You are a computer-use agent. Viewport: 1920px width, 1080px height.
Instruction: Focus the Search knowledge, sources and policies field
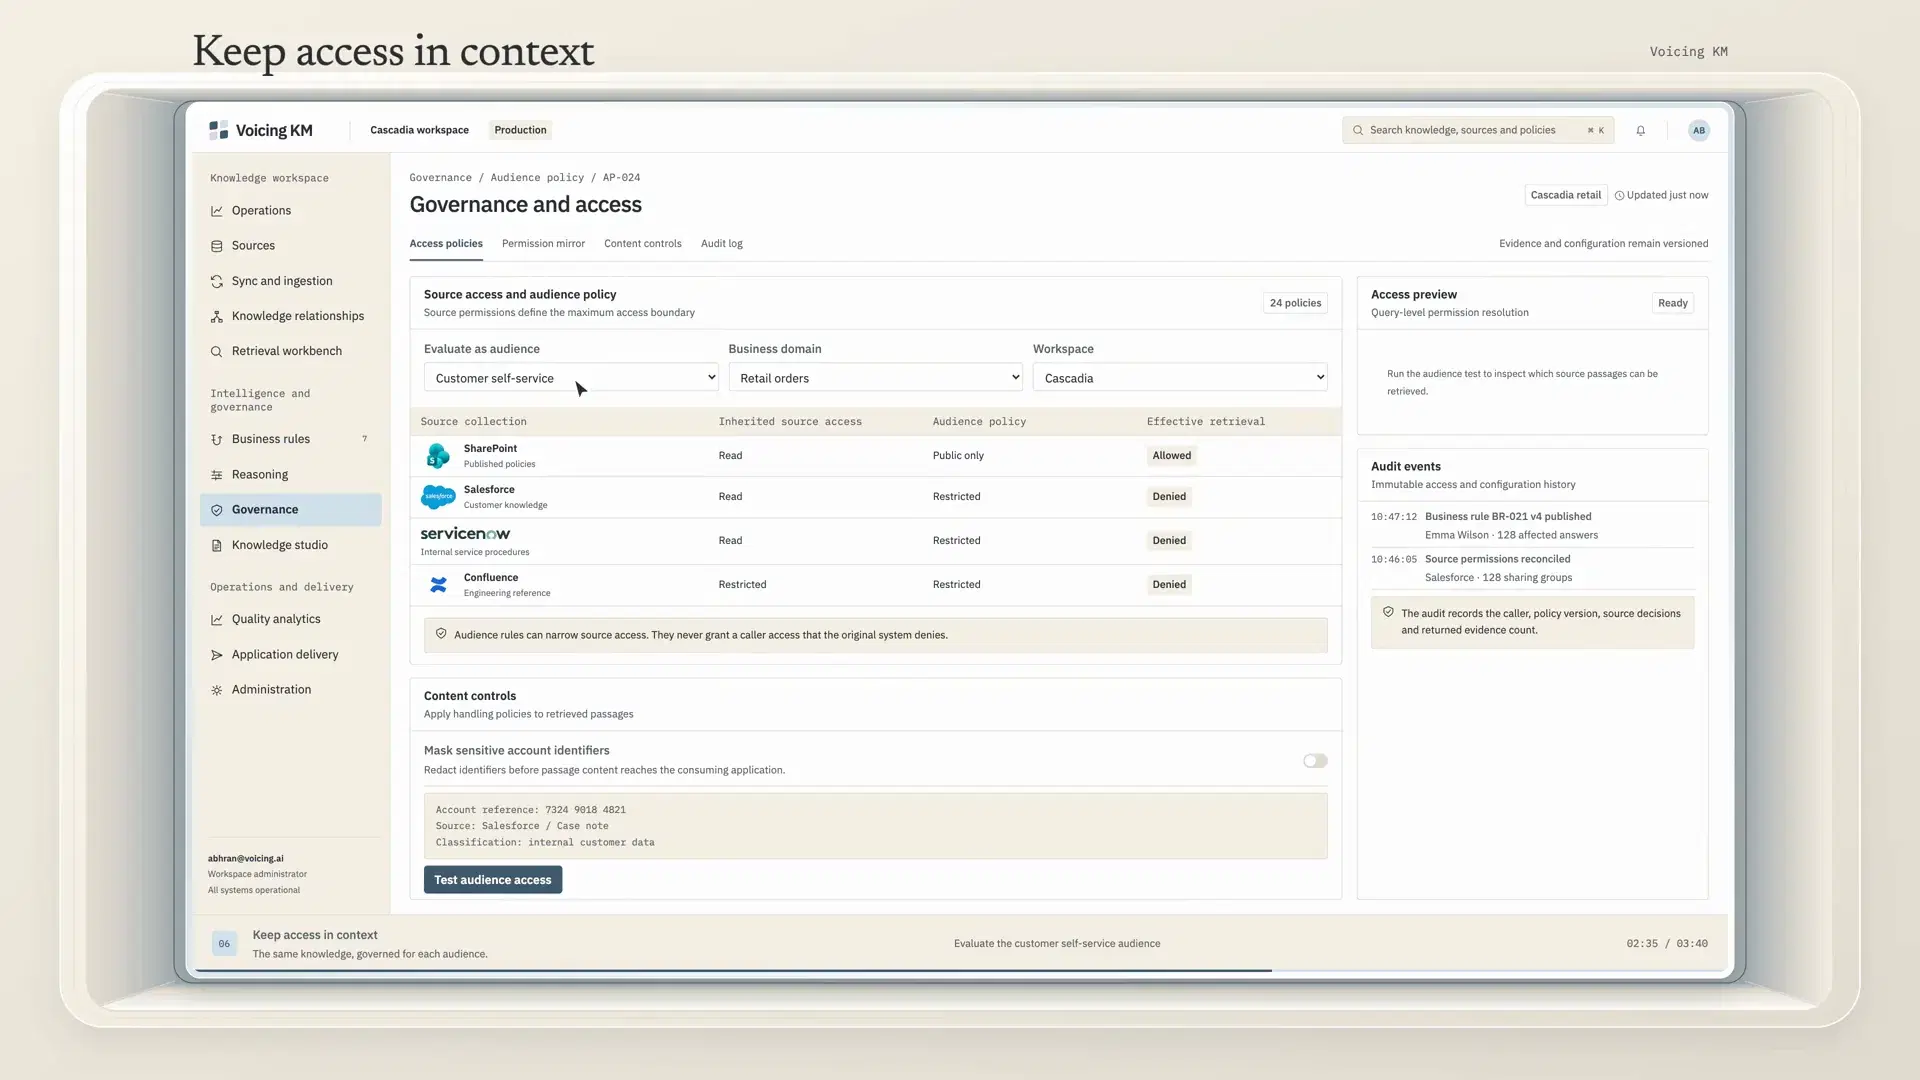tap(1478, 130)
